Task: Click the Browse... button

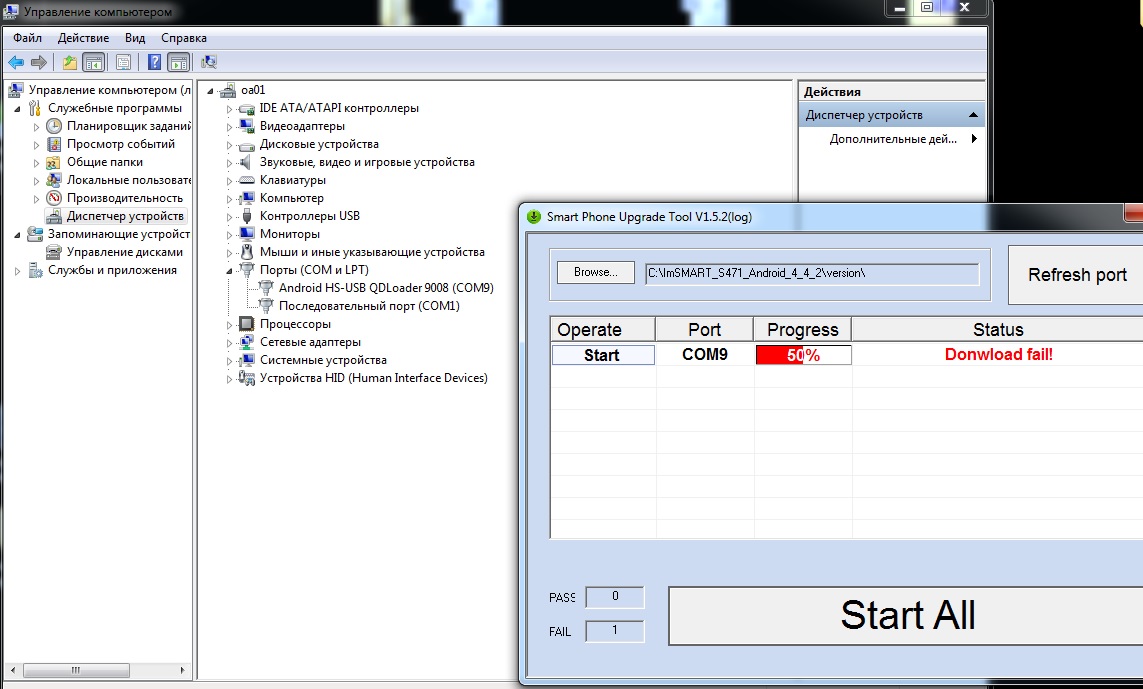Action: coord(595,272)
